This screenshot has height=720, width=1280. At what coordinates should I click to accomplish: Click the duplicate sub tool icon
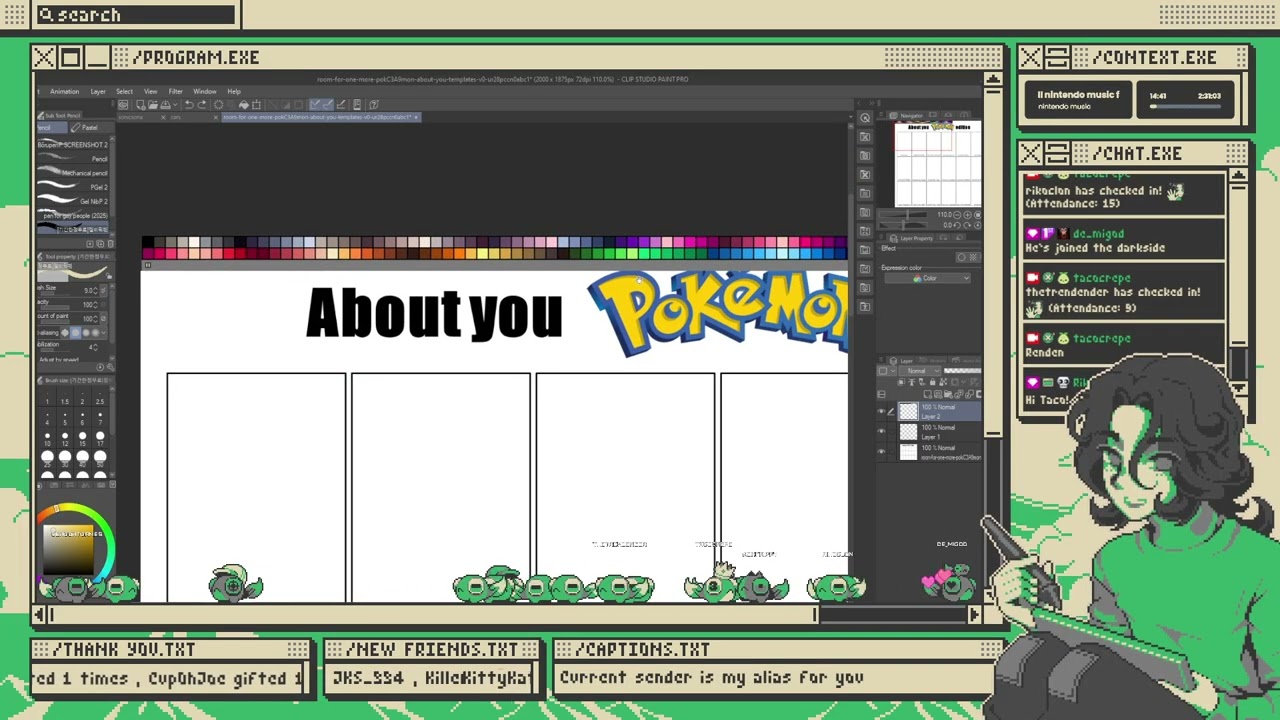pyautogui.click(x=100, y=243)
